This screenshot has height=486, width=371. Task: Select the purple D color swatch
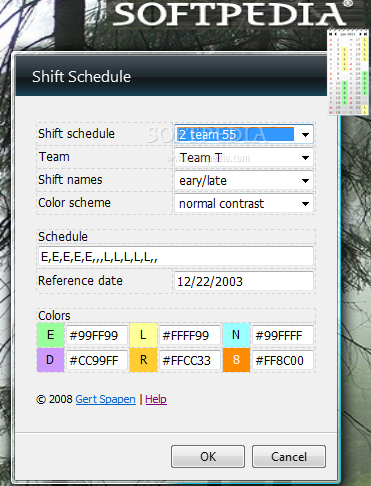[50, 360]
